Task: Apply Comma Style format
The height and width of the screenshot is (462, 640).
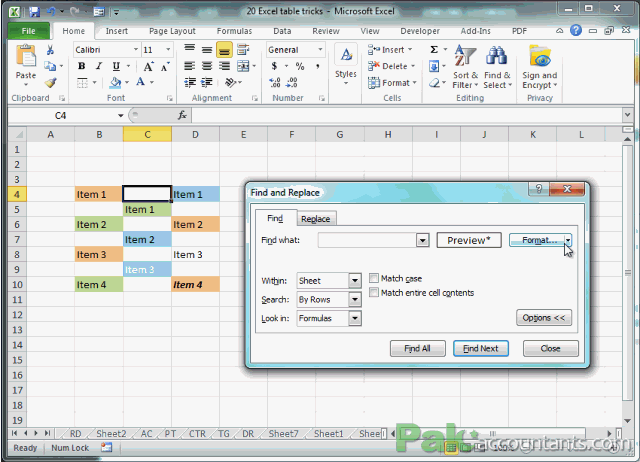Action: [x=318, y=66]
